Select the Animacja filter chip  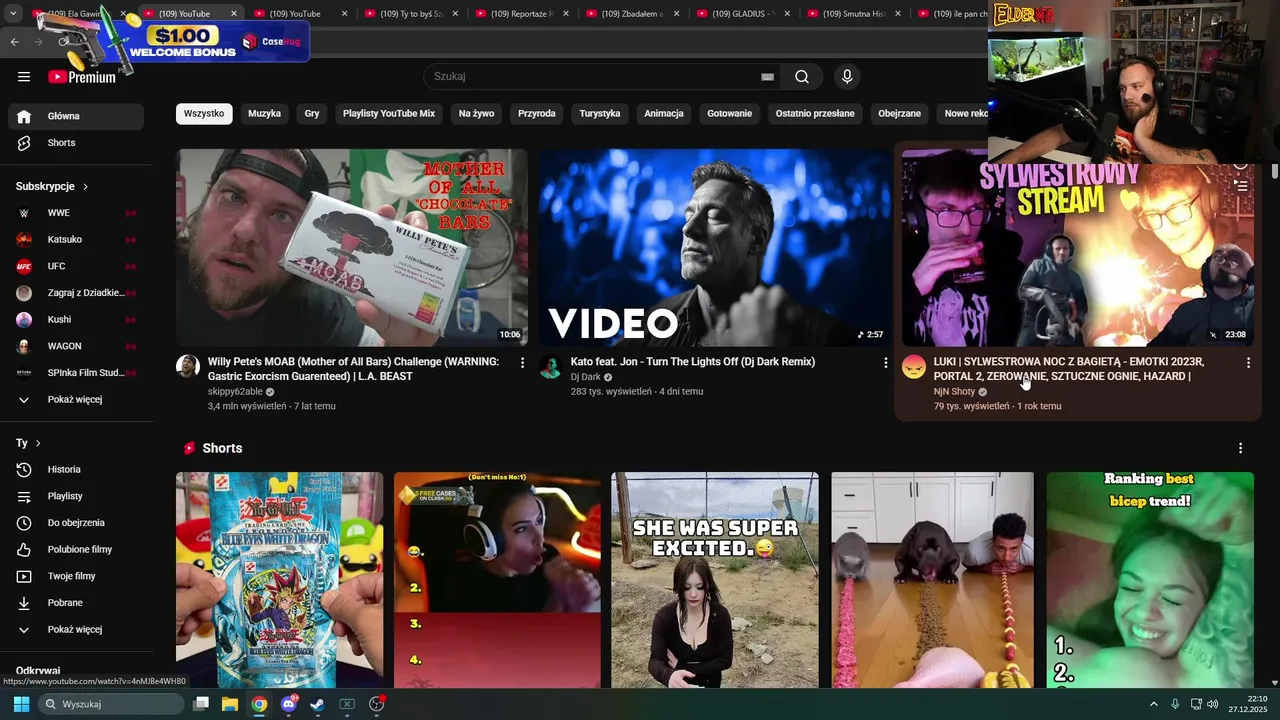point(664,114)
